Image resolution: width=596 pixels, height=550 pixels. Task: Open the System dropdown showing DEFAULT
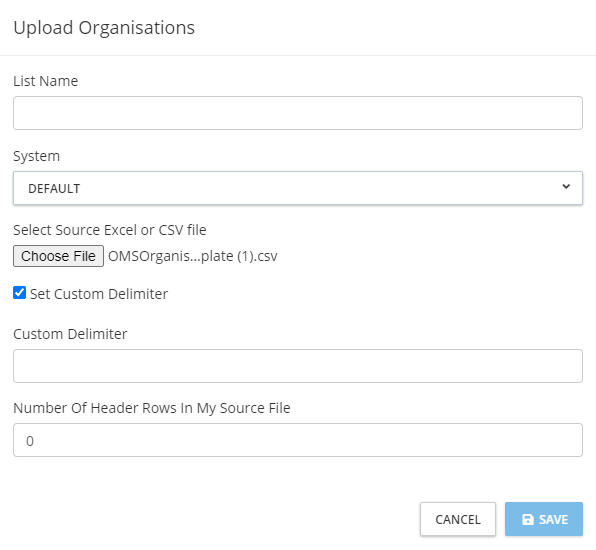point(298,188)
